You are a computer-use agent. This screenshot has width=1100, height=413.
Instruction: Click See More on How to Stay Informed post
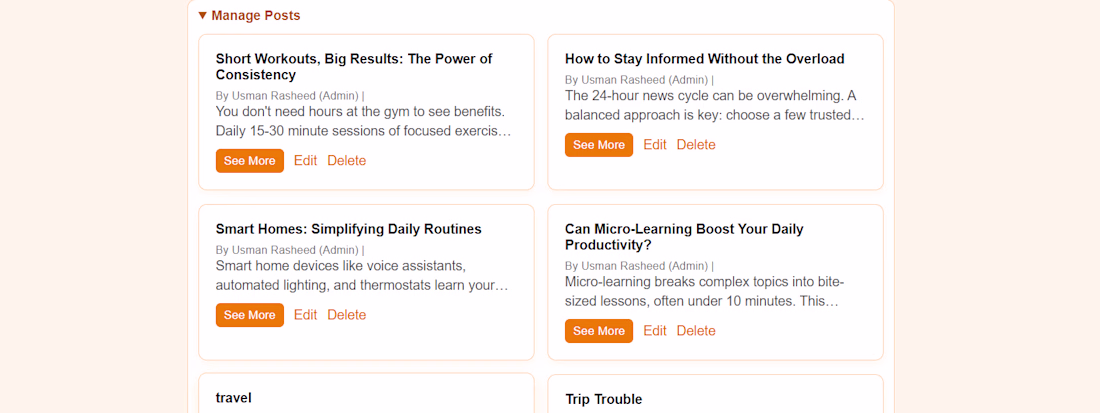point(599,145)
